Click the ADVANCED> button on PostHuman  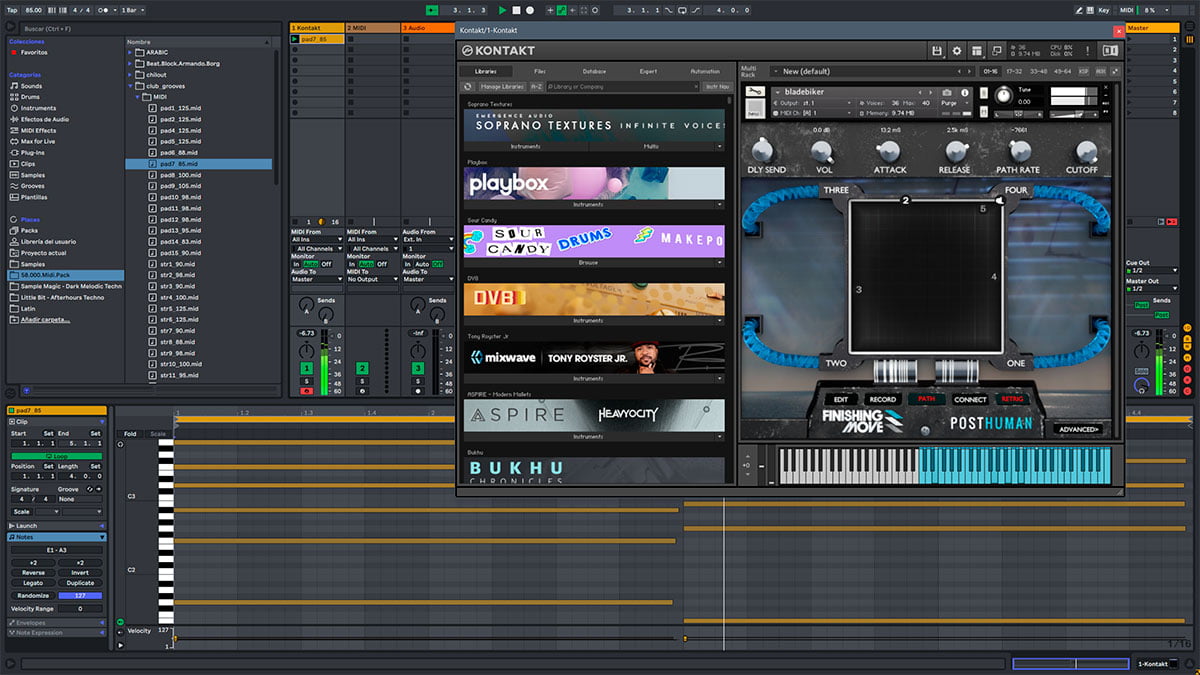tap(1077, 429)
